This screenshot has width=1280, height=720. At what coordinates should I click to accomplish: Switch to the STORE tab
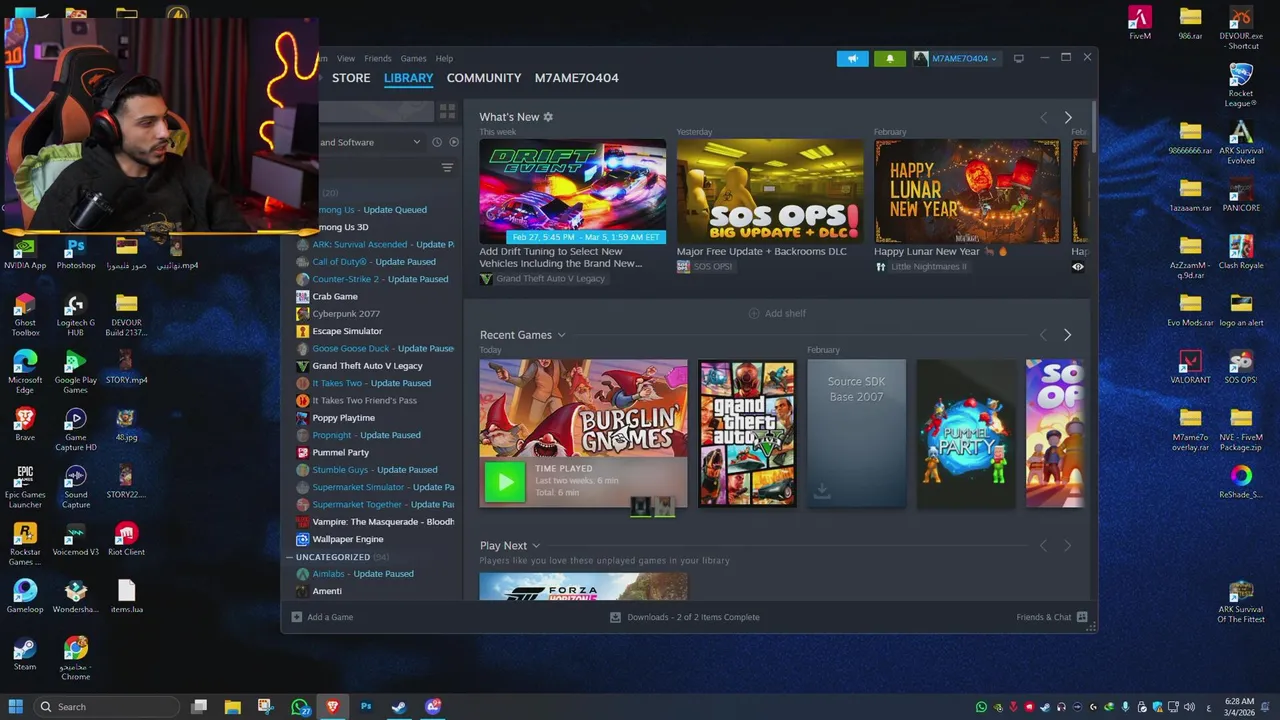[x=351, y=78]
